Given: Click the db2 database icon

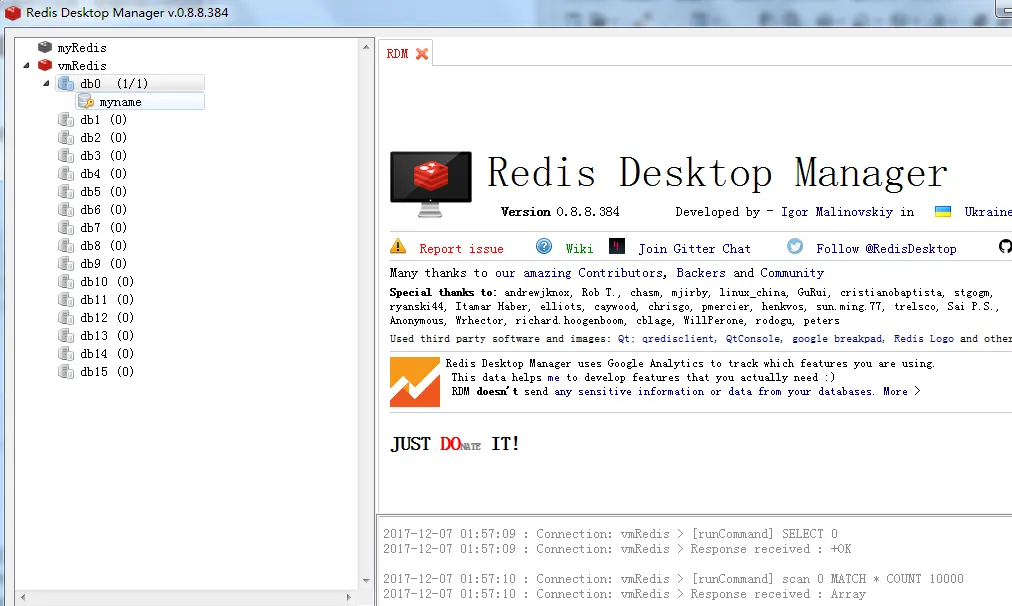Looking at the screenshot, I should click(x=65, y=137).
